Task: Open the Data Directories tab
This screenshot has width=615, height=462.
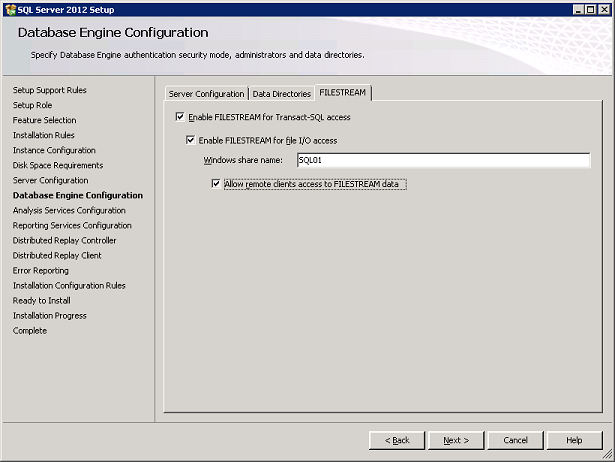Action: click(281, 94)
